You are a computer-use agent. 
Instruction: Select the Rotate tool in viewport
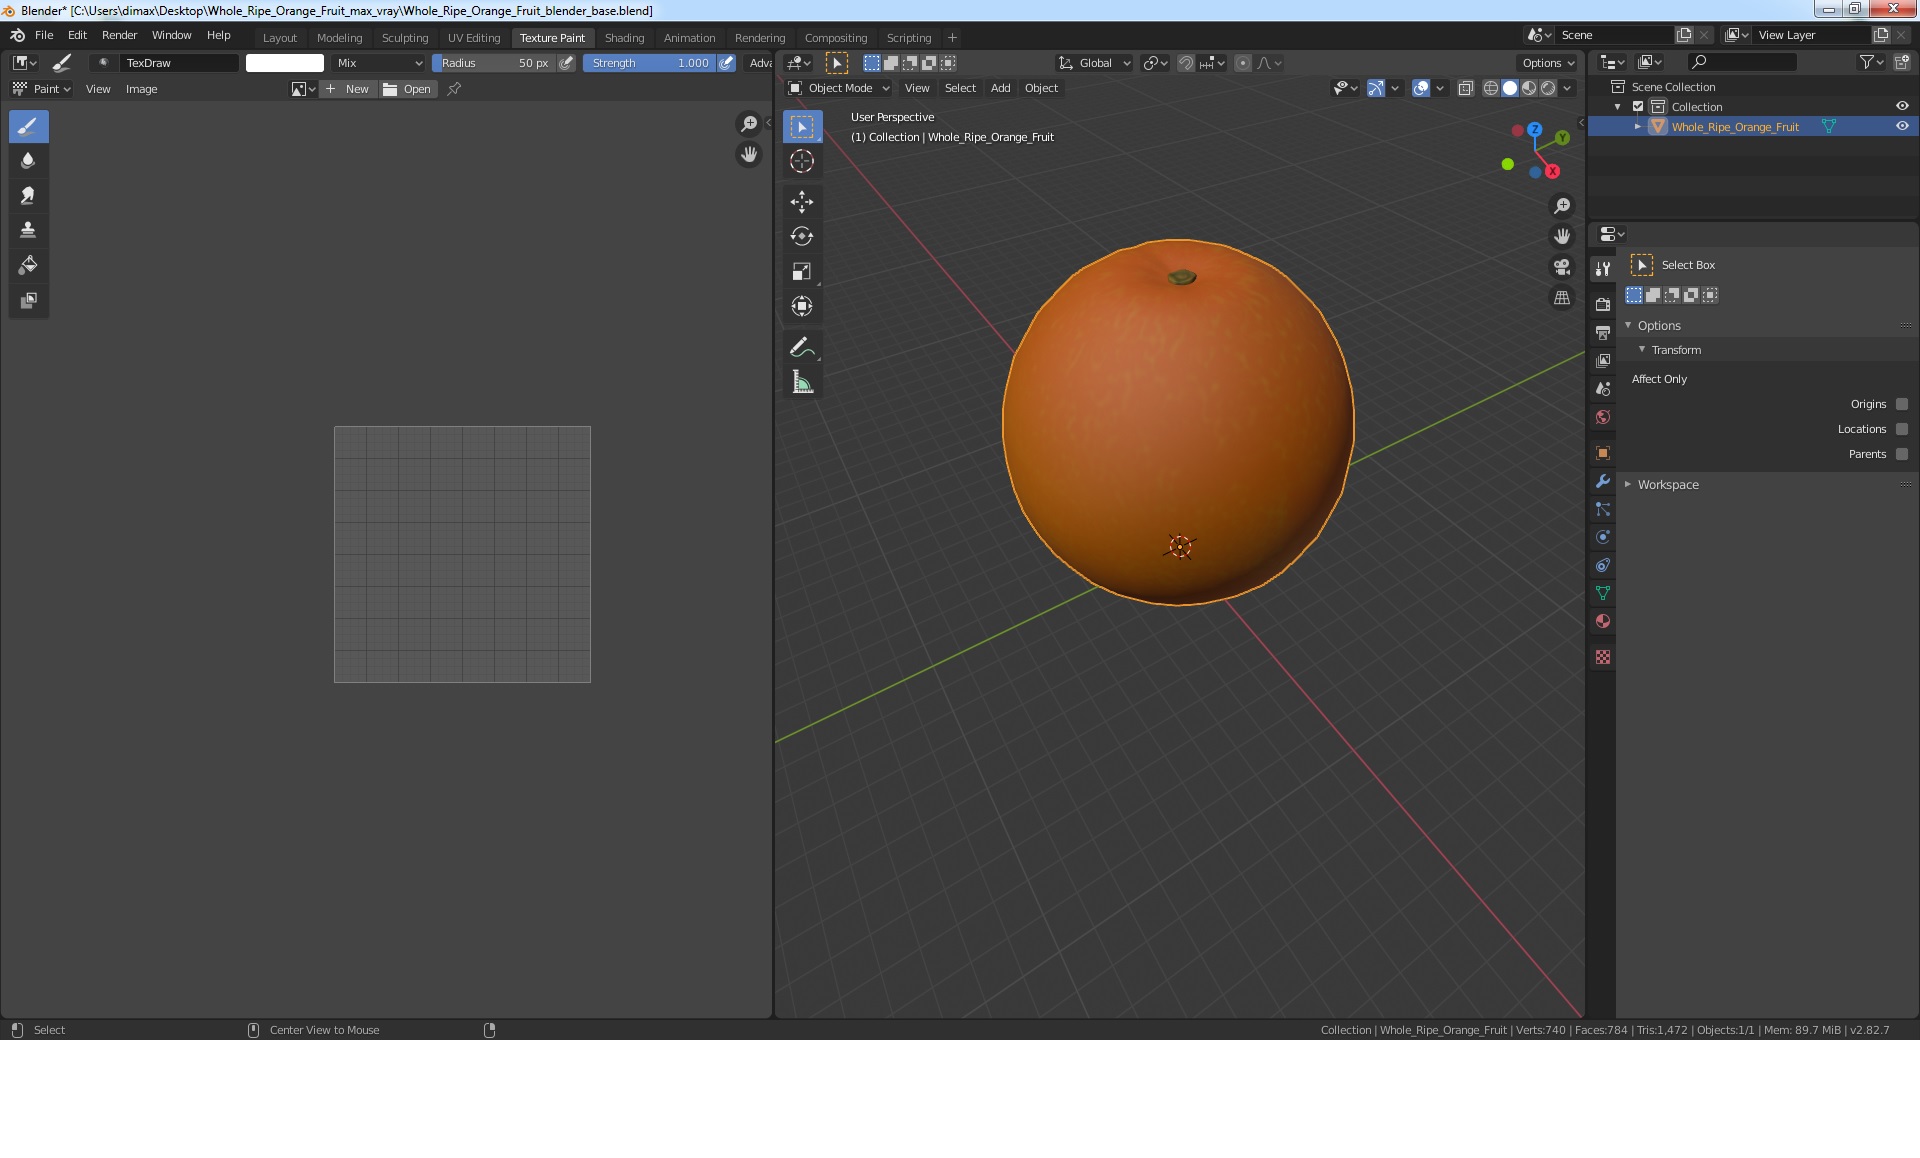tap(801, 236)
